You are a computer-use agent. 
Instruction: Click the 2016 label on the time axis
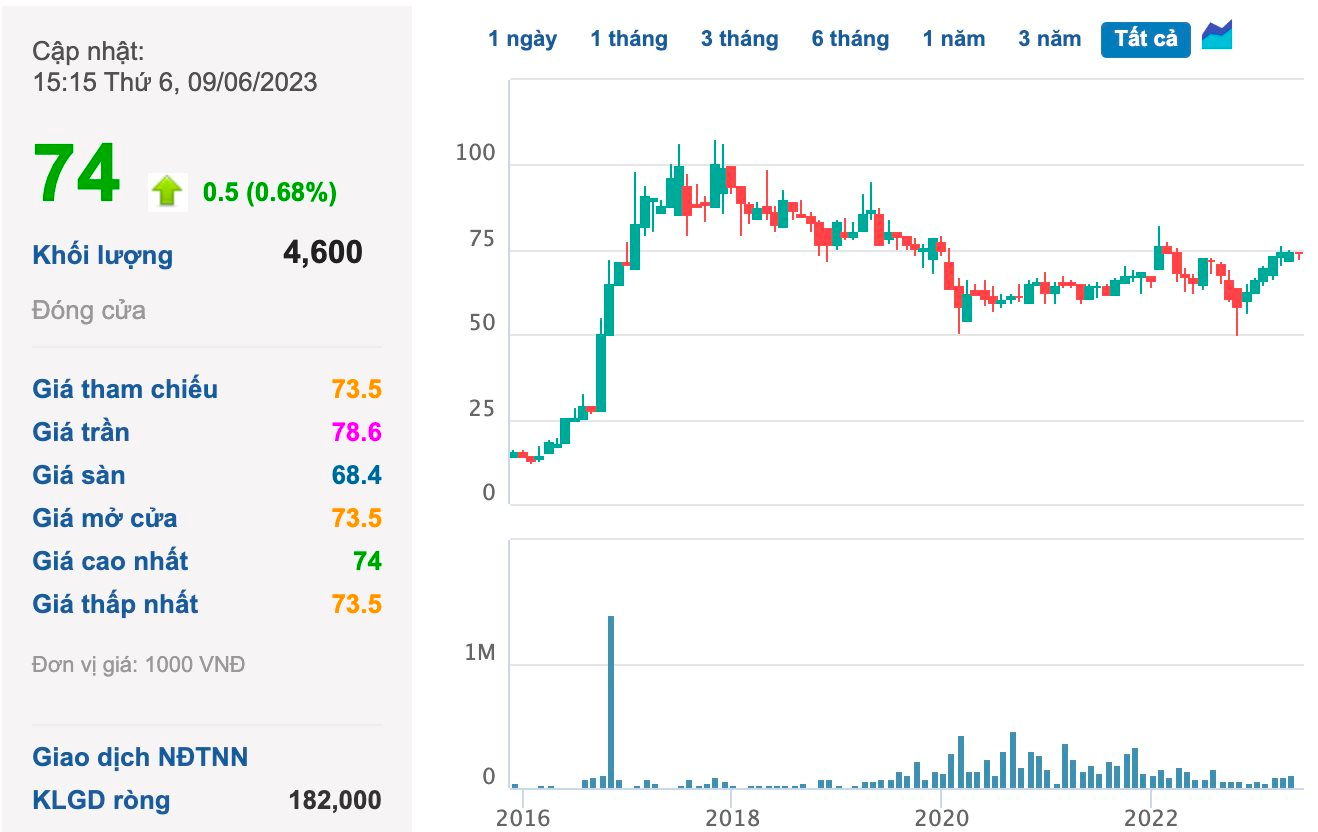click(x=521, y=817)
